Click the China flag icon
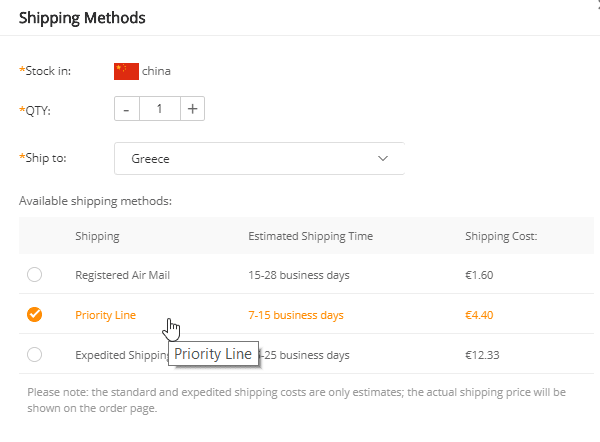The width and height of the screenshot is (600, 442). coord(126,71)
